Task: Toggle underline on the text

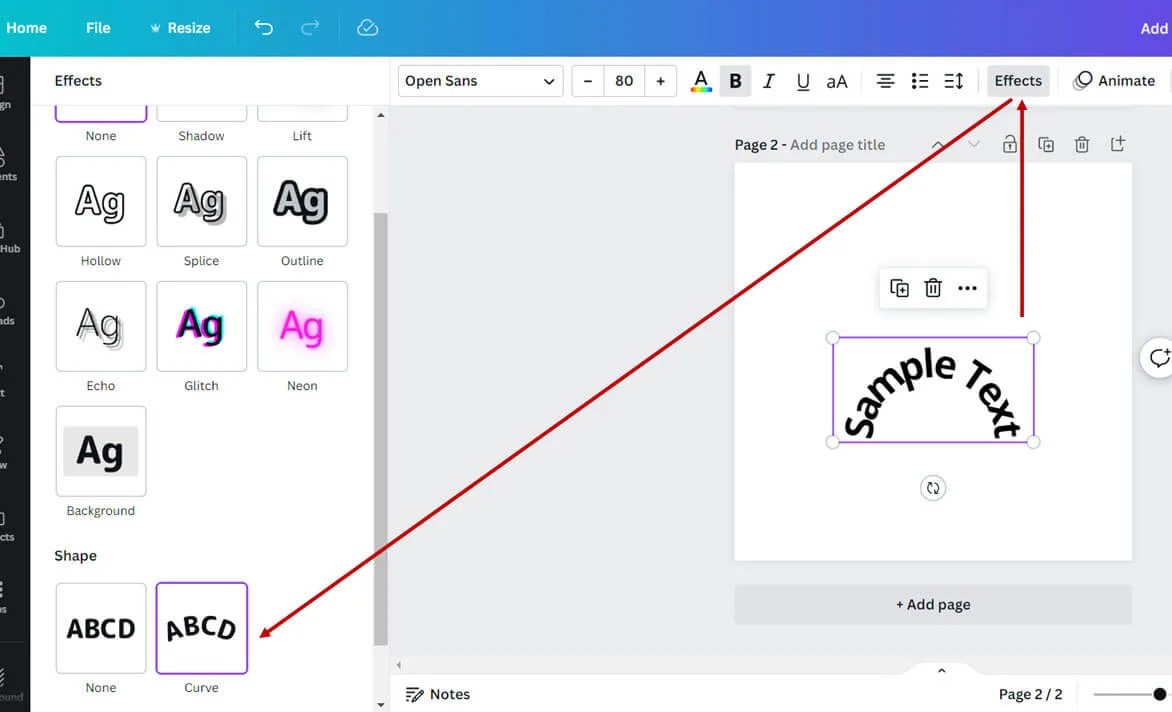Action: [x=803, y=80]
